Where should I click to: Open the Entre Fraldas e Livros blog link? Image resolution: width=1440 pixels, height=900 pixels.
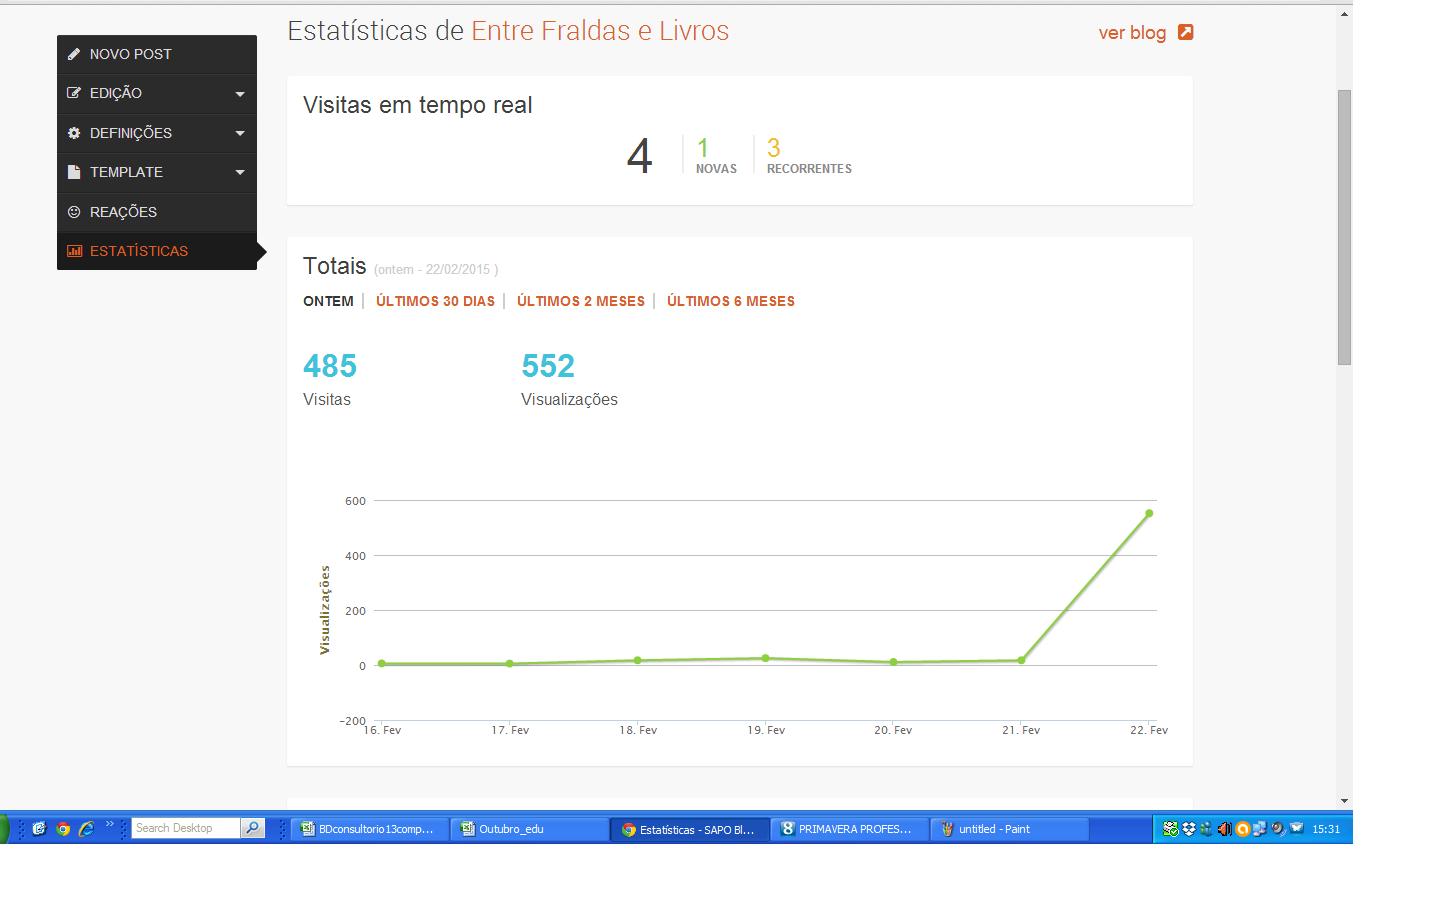coord(600,31)
